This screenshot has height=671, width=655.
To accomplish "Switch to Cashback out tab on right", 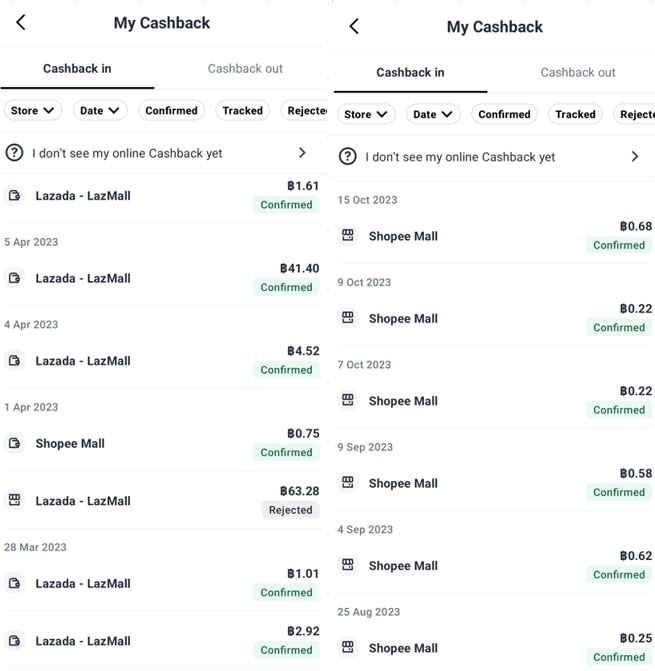I will [x=578, y=72].
